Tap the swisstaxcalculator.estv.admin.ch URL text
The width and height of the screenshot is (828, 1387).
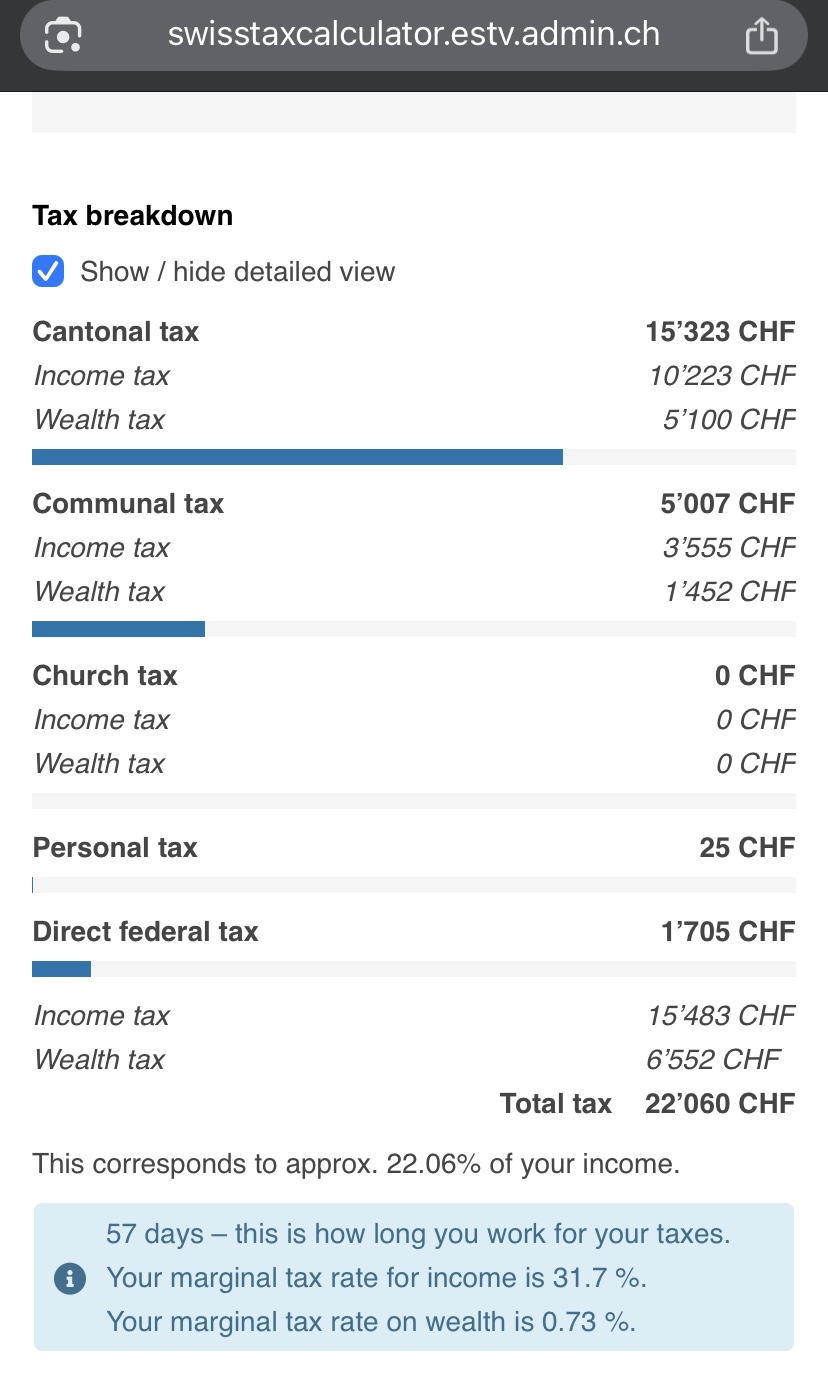point(413,34)
